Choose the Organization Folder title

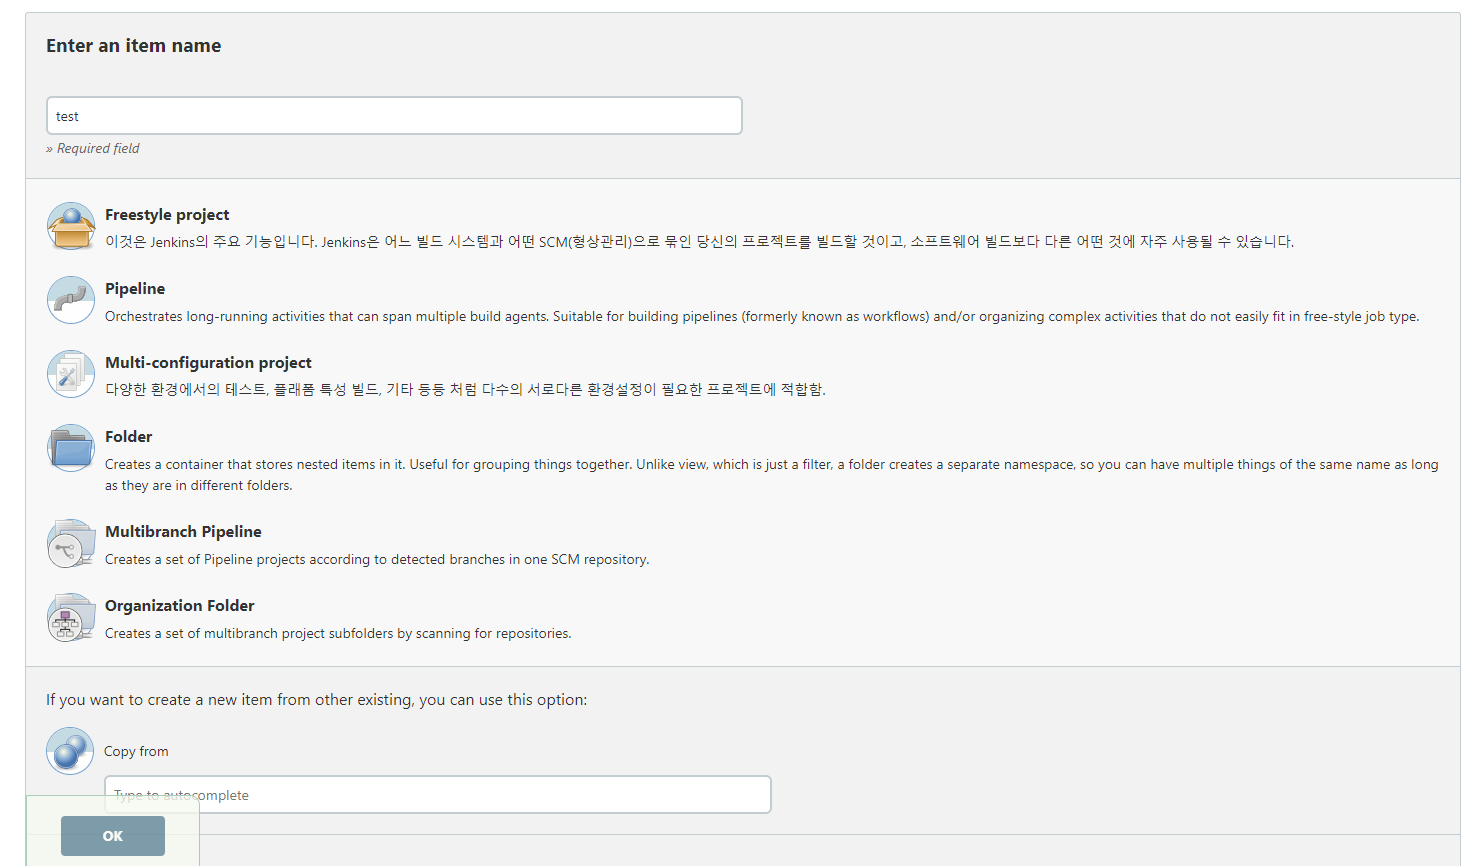(180, 606)
